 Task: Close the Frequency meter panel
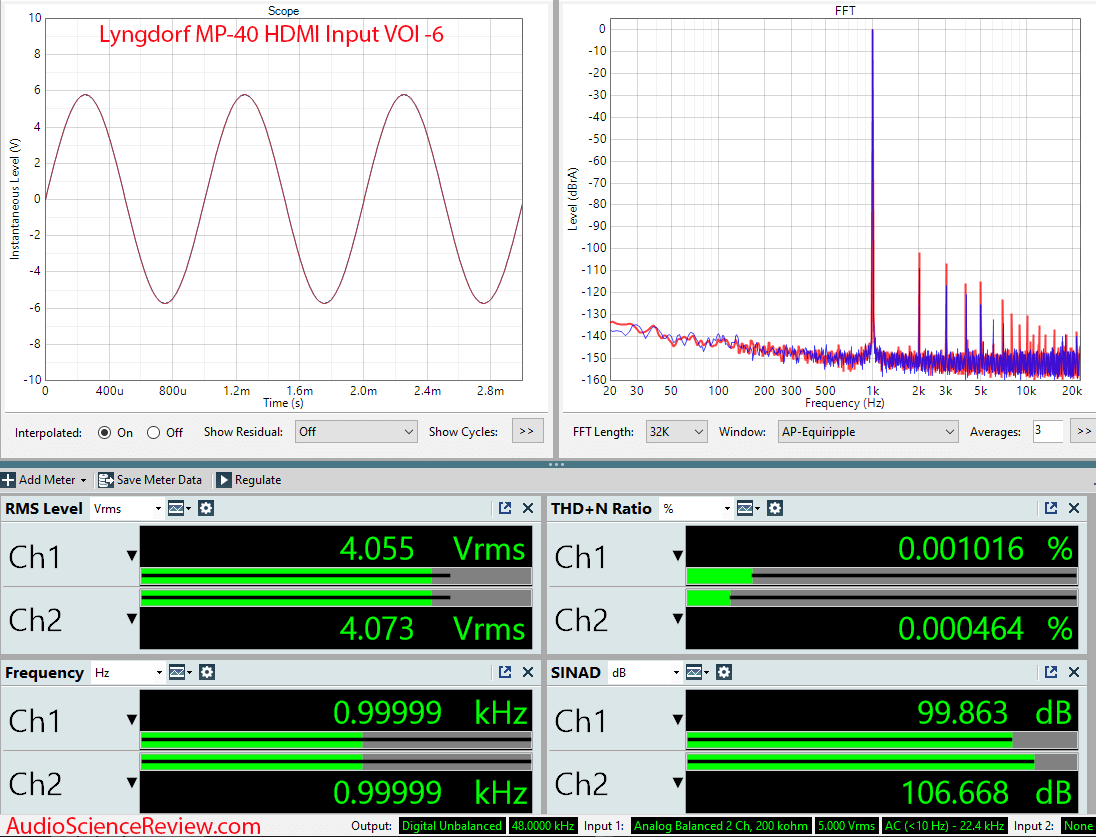[528, 673]
